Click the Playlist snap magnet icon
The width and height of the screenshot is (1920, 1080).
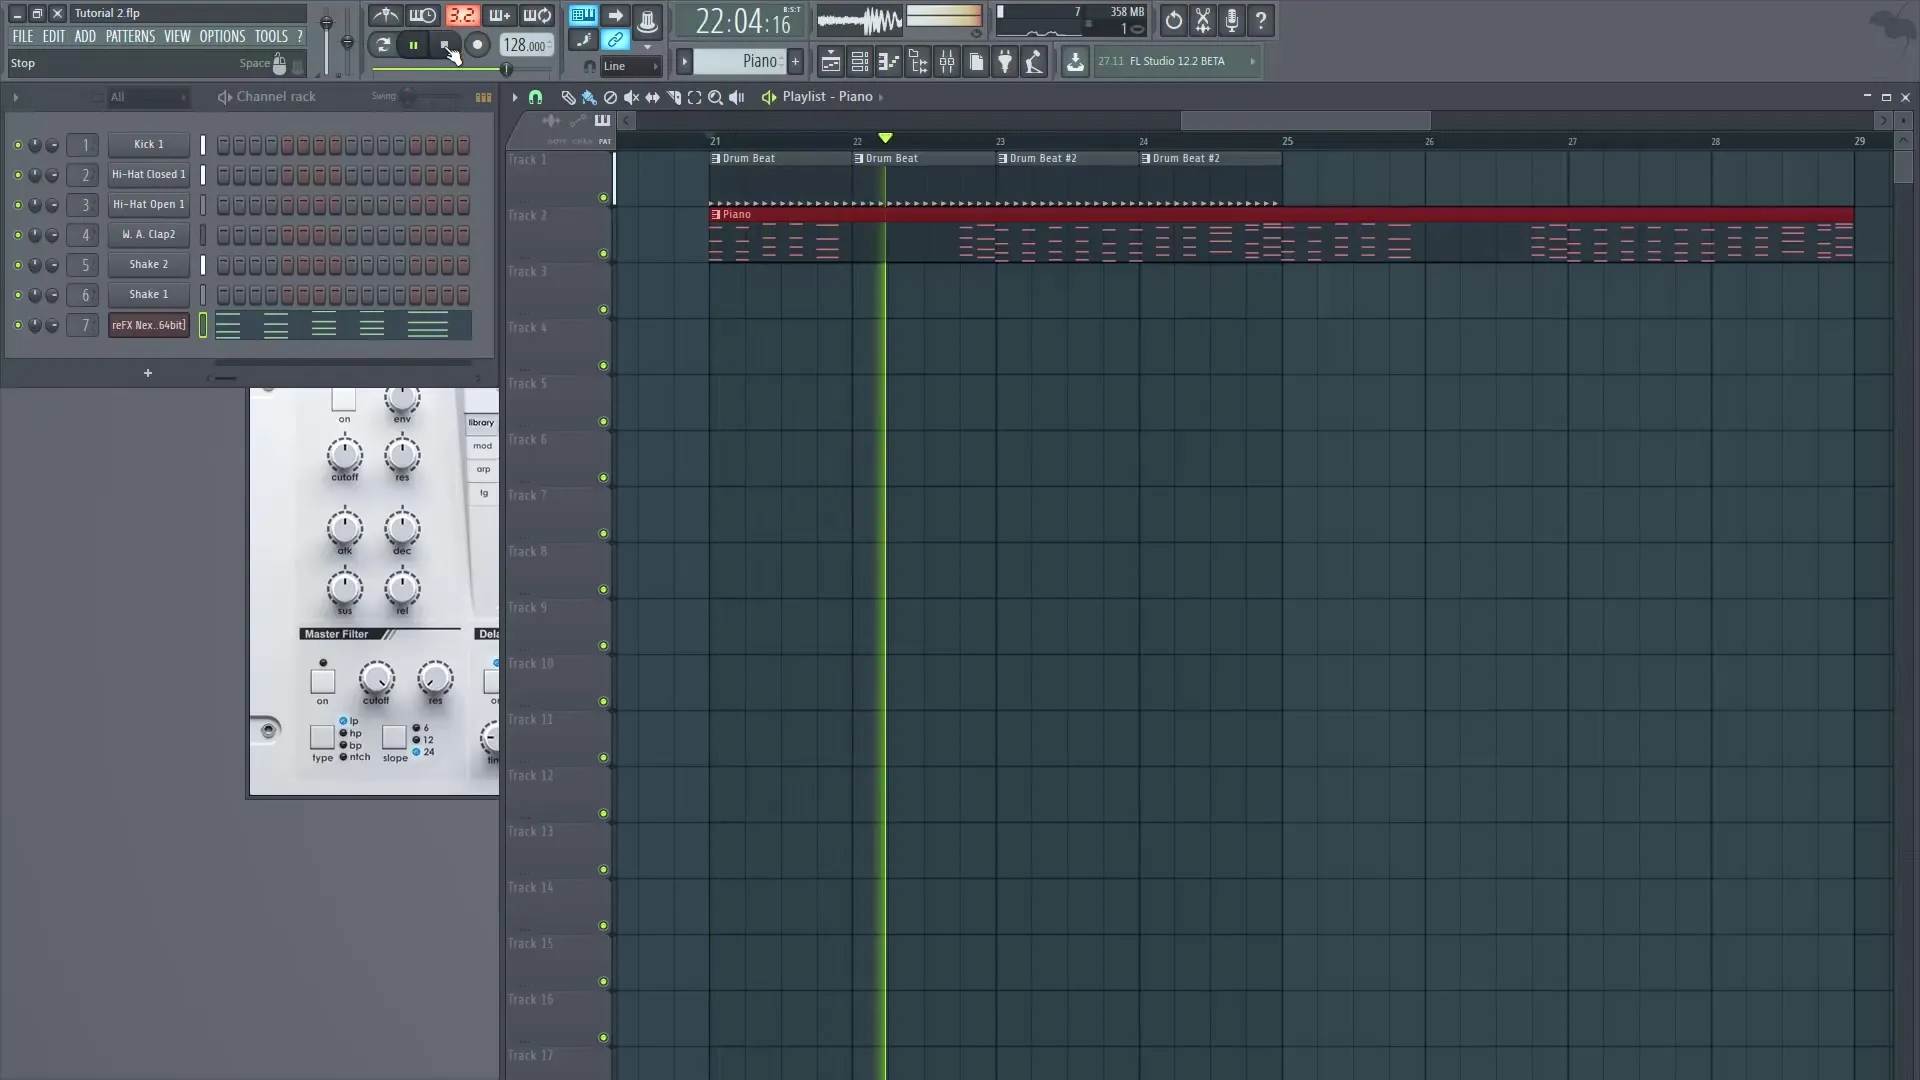[x=536, y=97]
